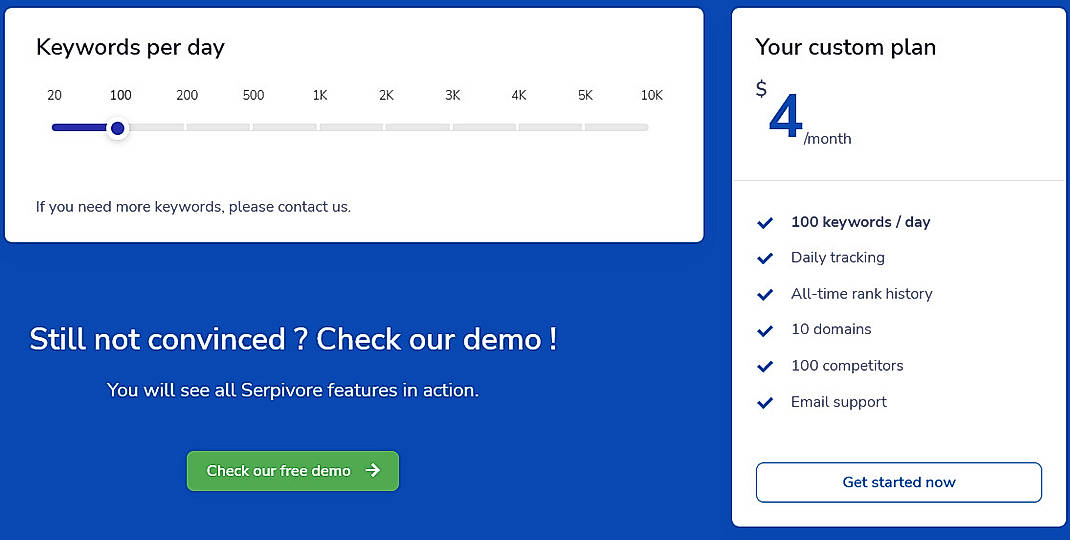Click the 'Keywords per day' heading
Image resolution: width=1070 pixels, height=540 pixels.
(130, 47)
